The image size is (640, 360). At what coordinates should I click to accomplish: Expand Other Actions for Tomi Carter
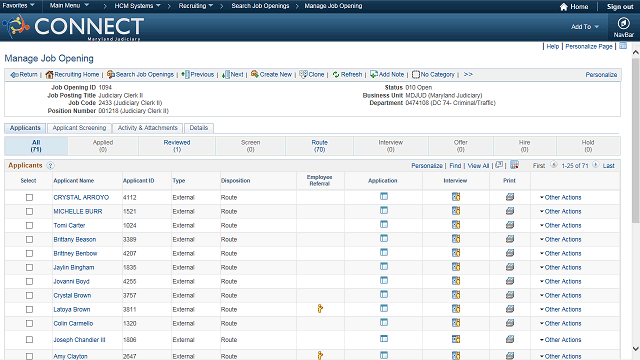click(560, 225)
